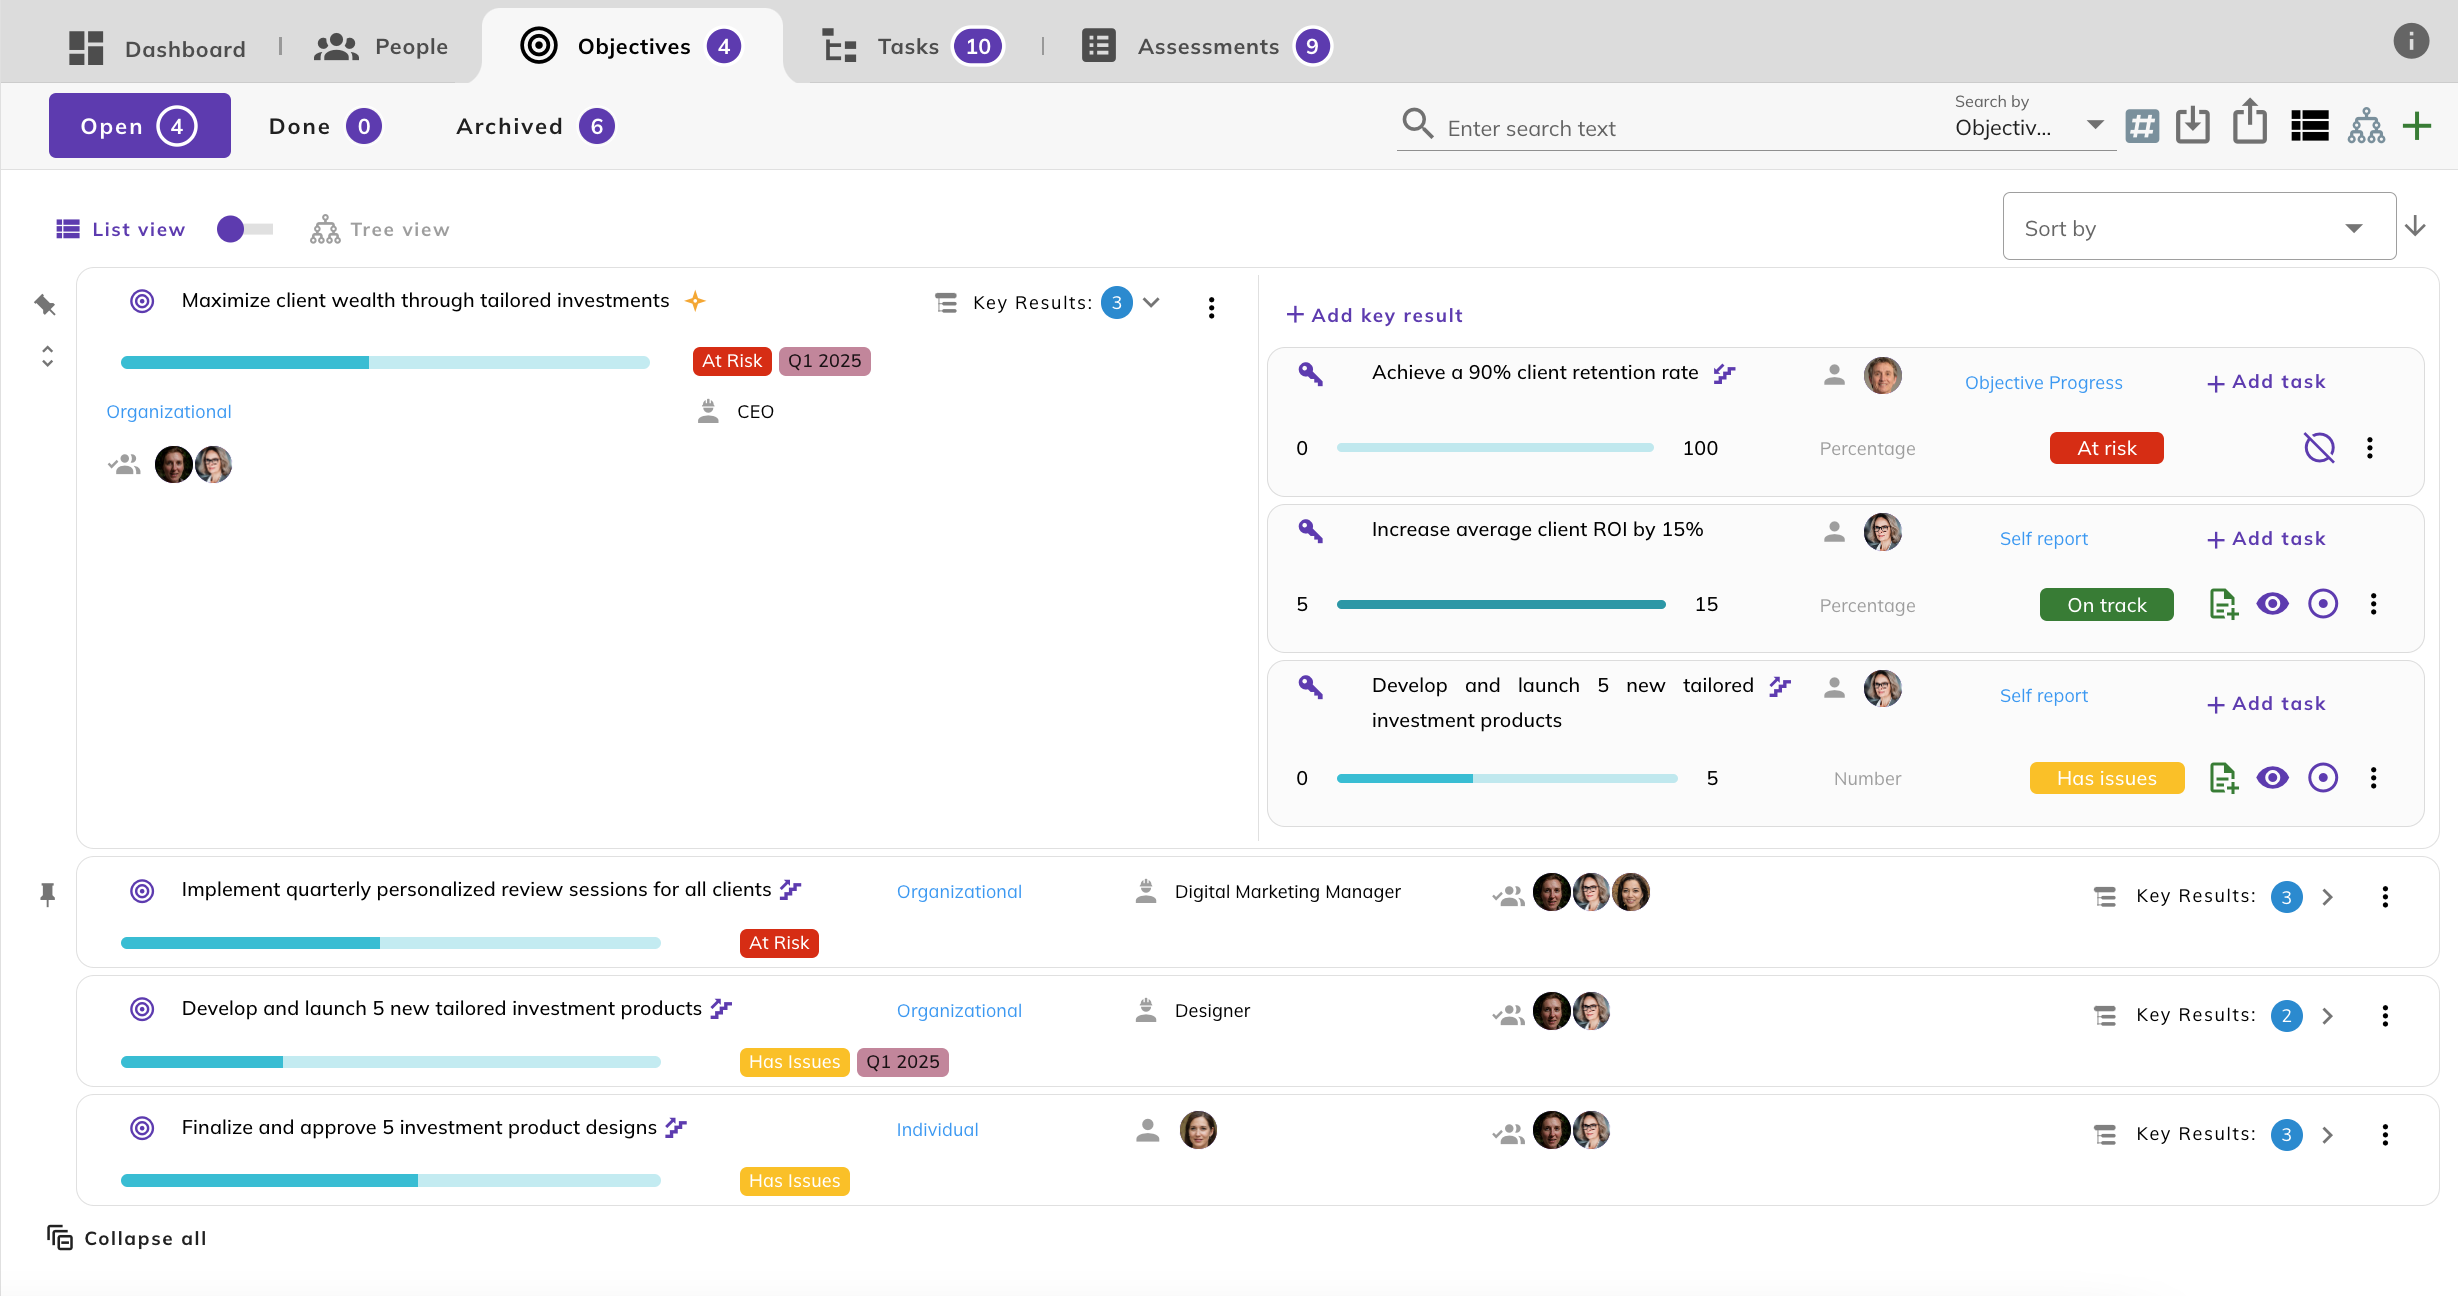Click Add key result link
This screenshot has width=2458, height=1296.
click(1375, 315)
